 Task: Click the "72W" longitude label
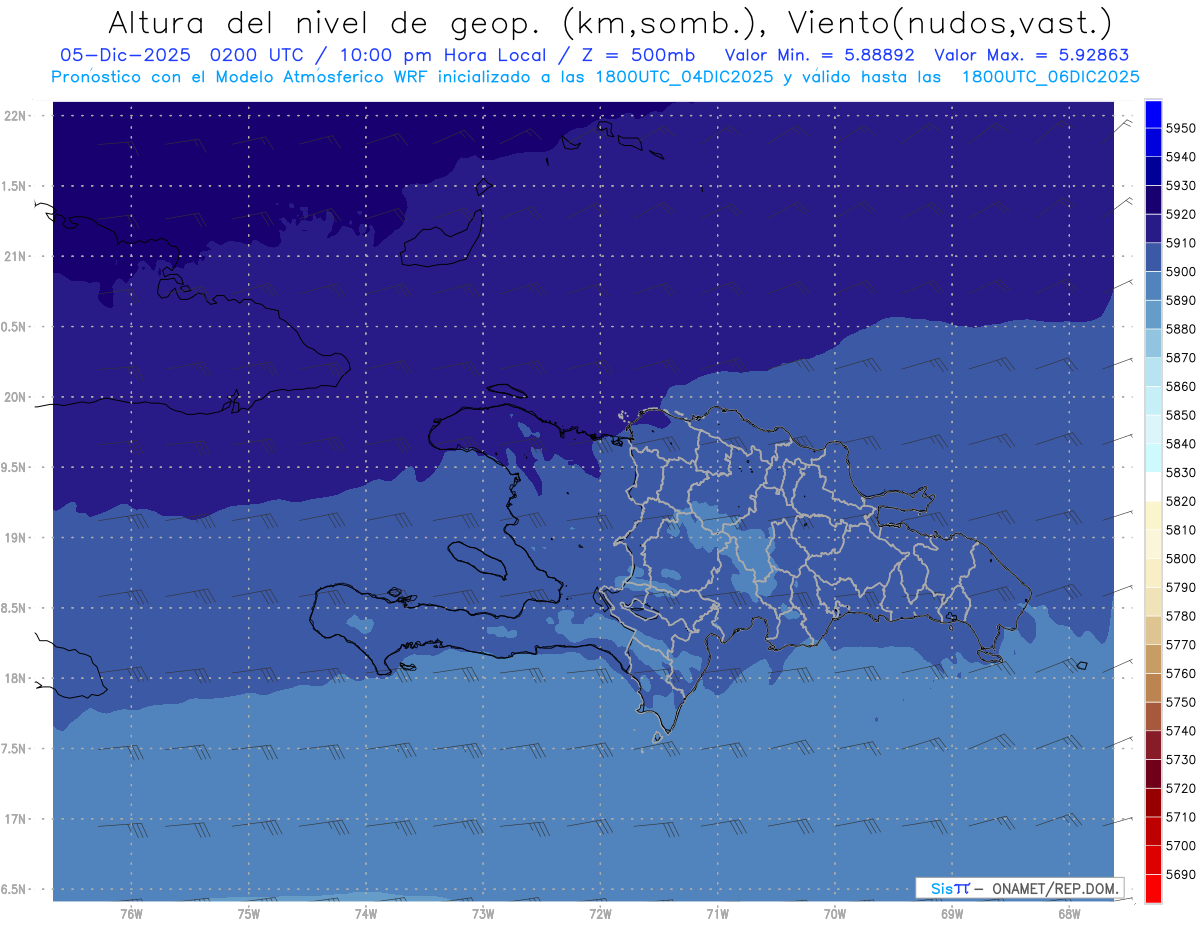[600, 913]
